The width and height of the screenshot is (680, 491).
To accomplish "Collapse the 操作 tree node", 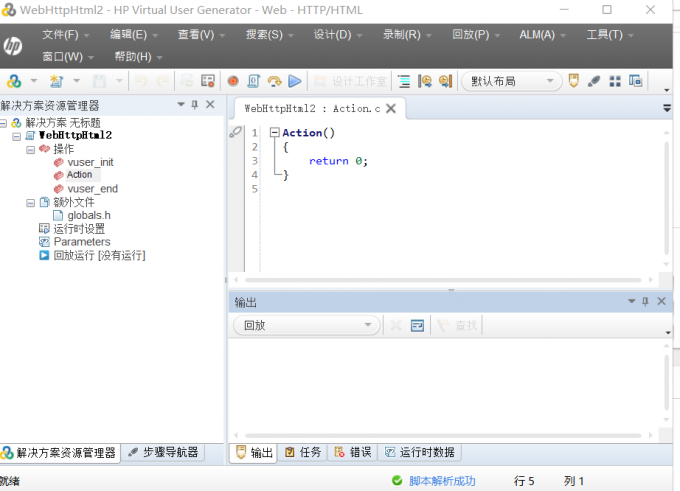I will pos(30,150).
